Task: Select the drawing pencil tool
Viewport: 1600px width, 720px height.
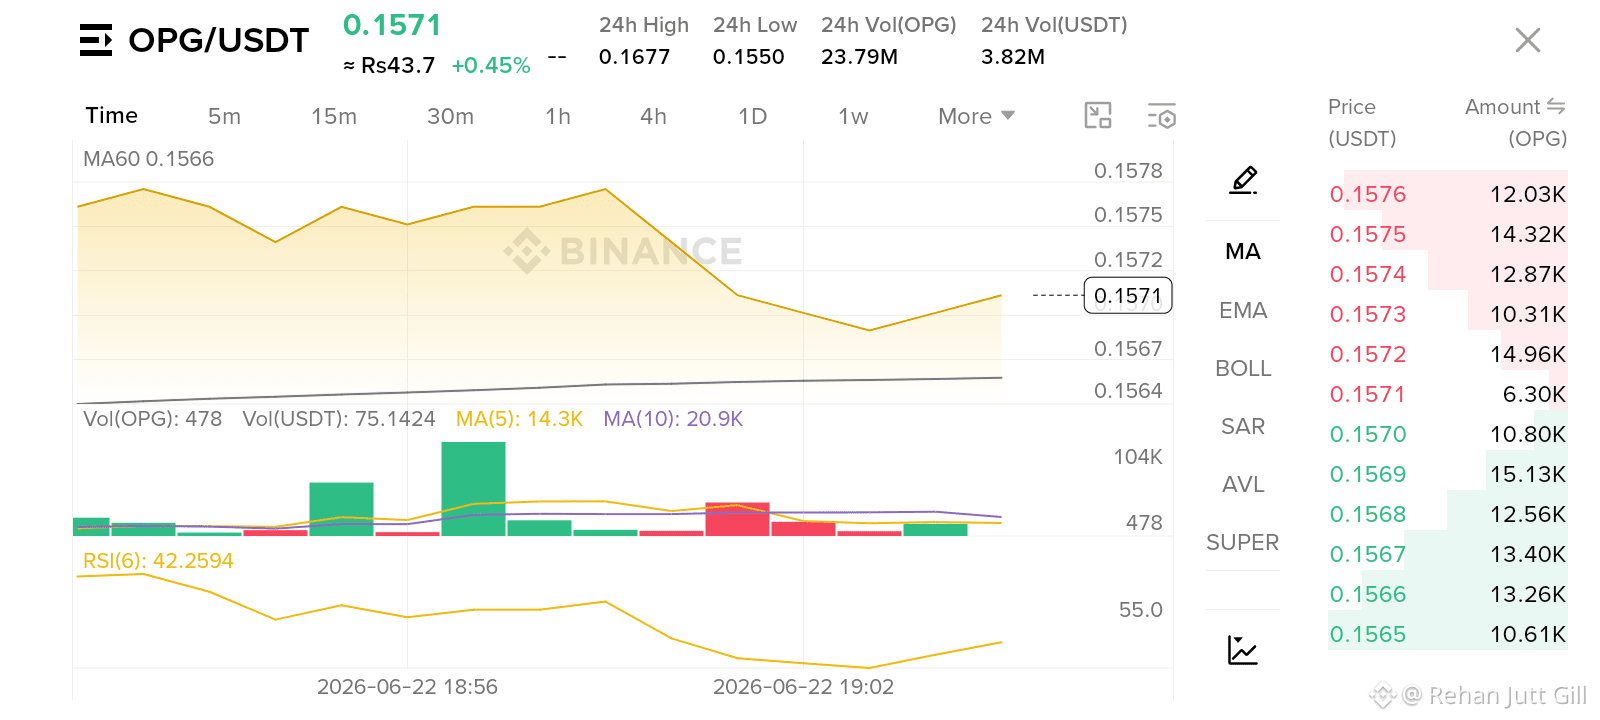Action: [x=1243, y=180]
